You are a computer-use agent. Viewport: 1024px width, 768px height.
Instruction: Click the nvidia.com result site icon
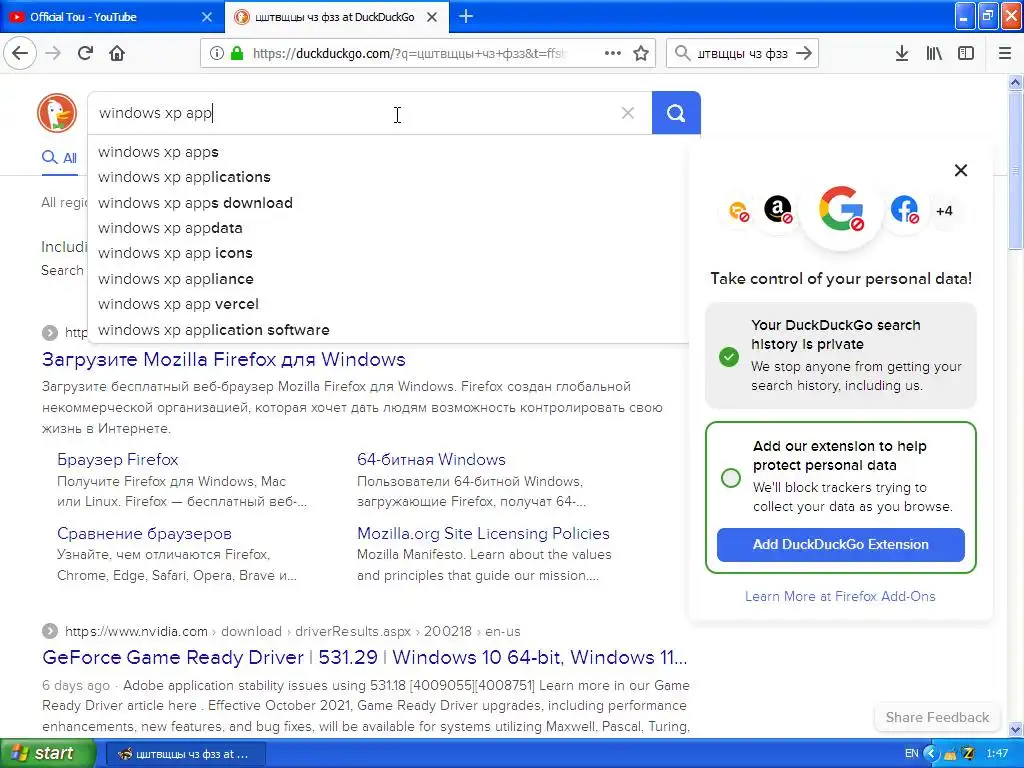click(50, 631)
